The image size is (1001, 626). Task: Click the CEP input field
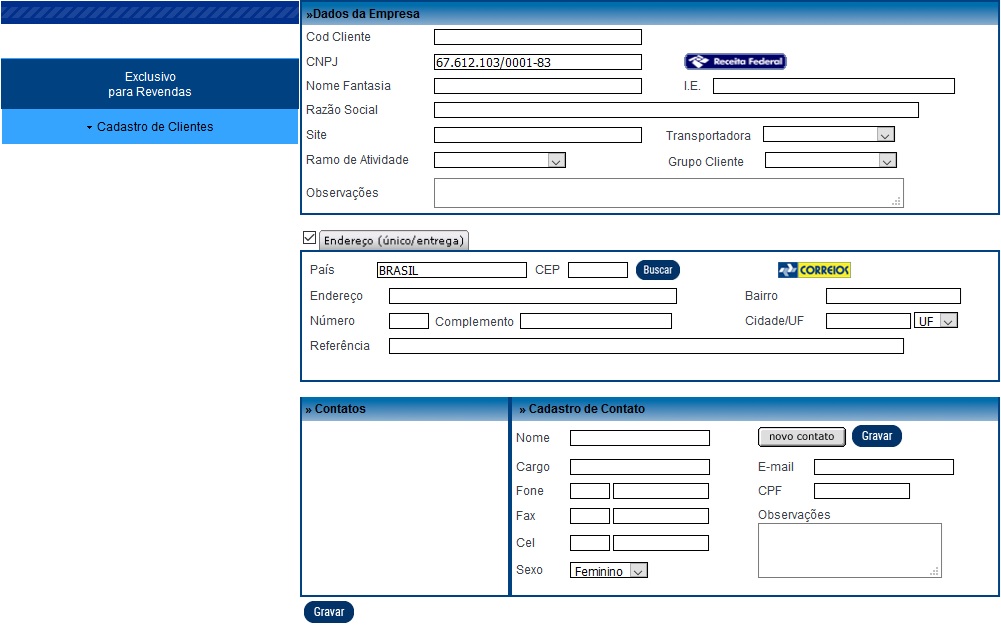click(x=598, y=270)
